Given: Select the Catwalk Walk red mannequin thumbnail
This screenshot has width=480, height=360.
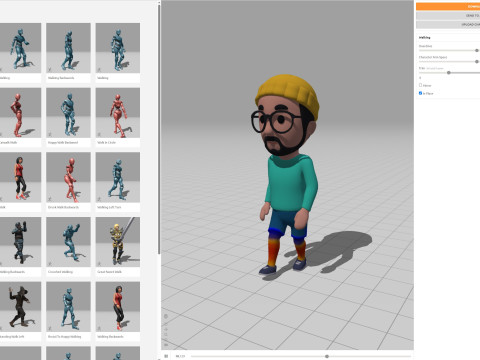Looking at the screenshot, I should pos(20,113).
